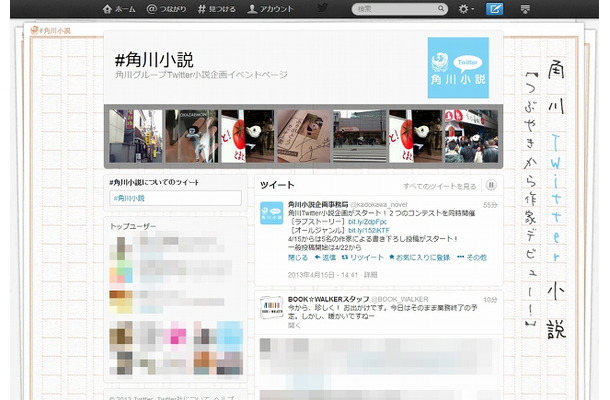This screenshot has height=400, width=610.
Task: Click the page title #角川小説
Action: click(x=154, y=60)
